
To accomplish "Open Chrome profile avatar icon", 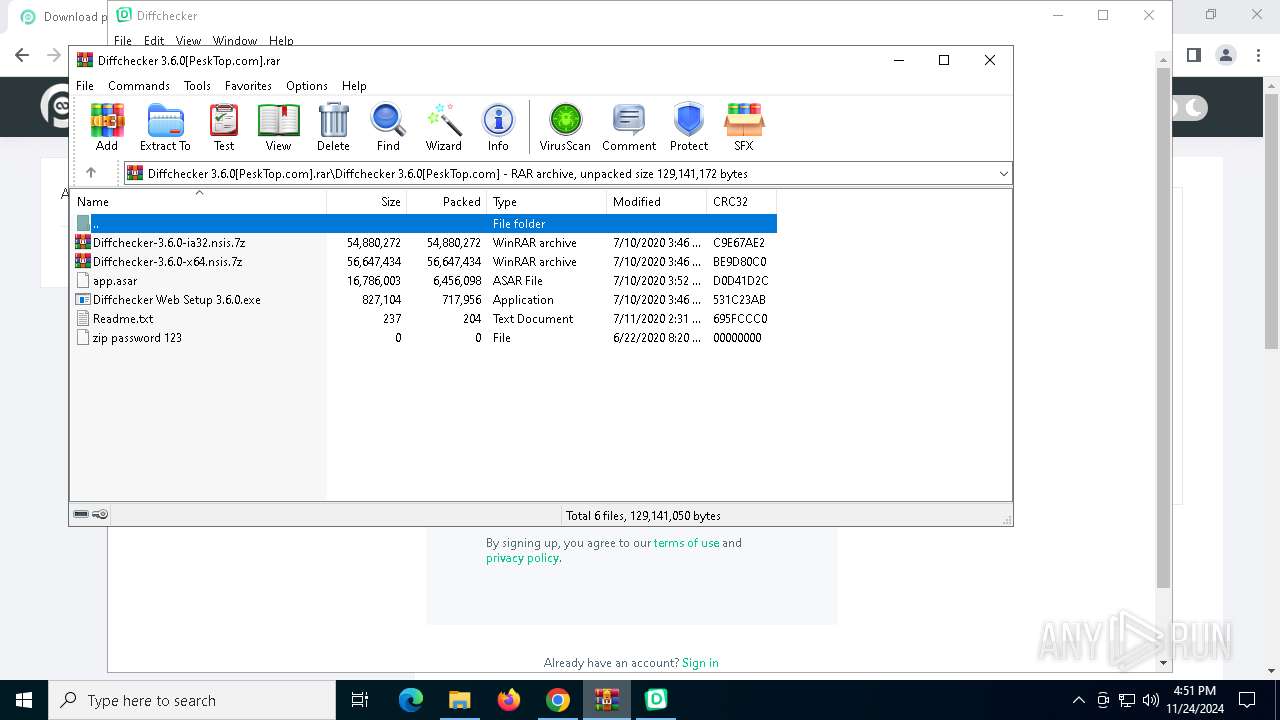I will click(1226, 55).
